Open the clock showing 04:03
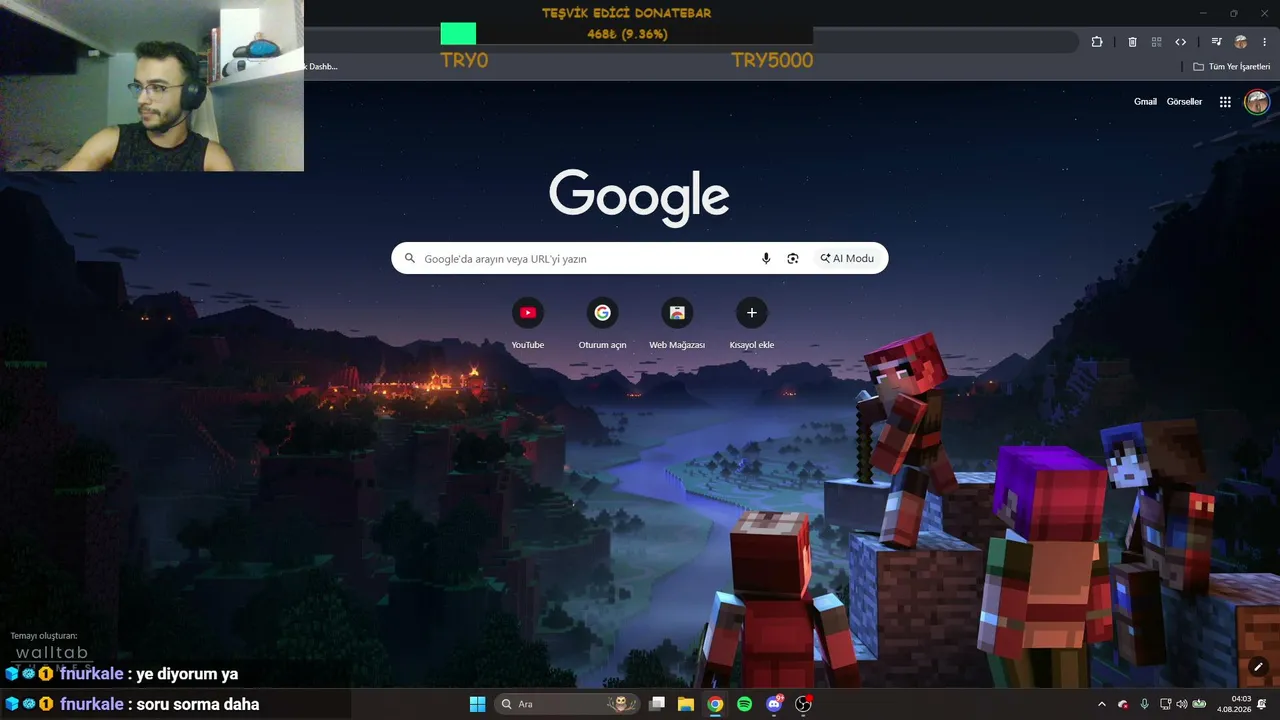 click(1233, 704)
